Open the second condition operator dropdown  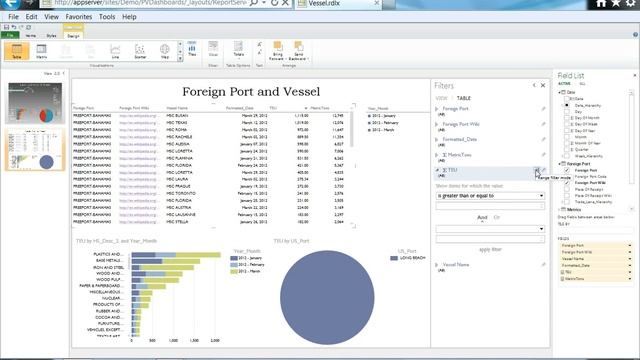[x=490, y=229]
